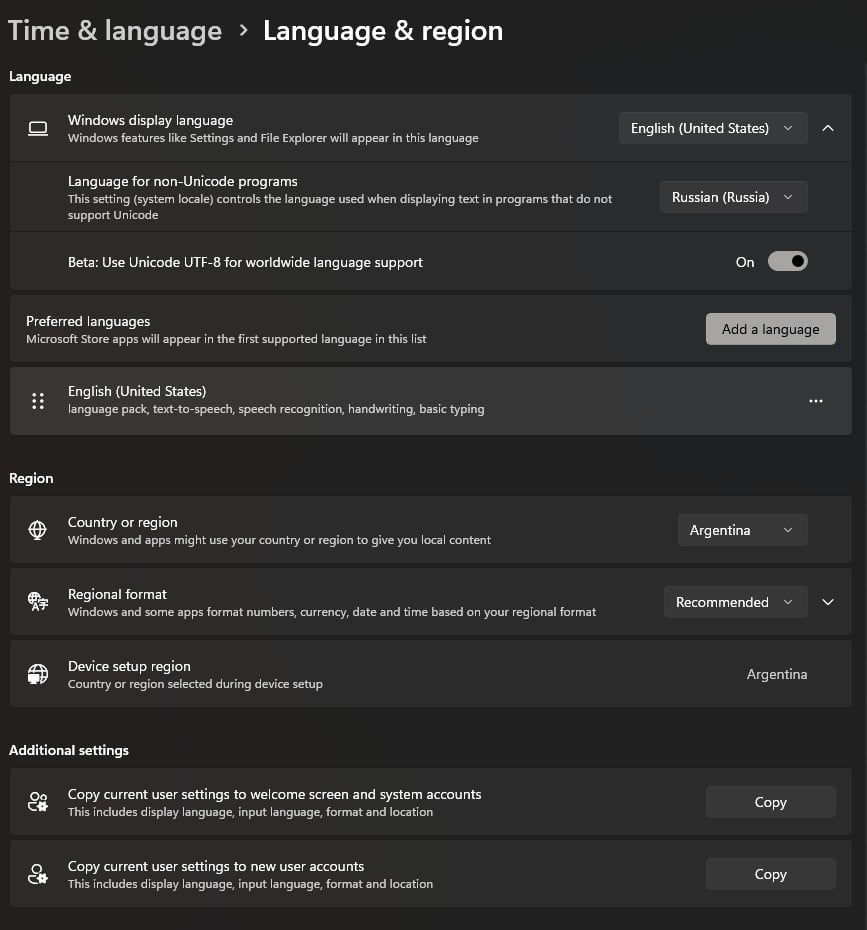867x930 pixels.
Task: Expand the Regional format section chevron
Action: coord(828,602)
